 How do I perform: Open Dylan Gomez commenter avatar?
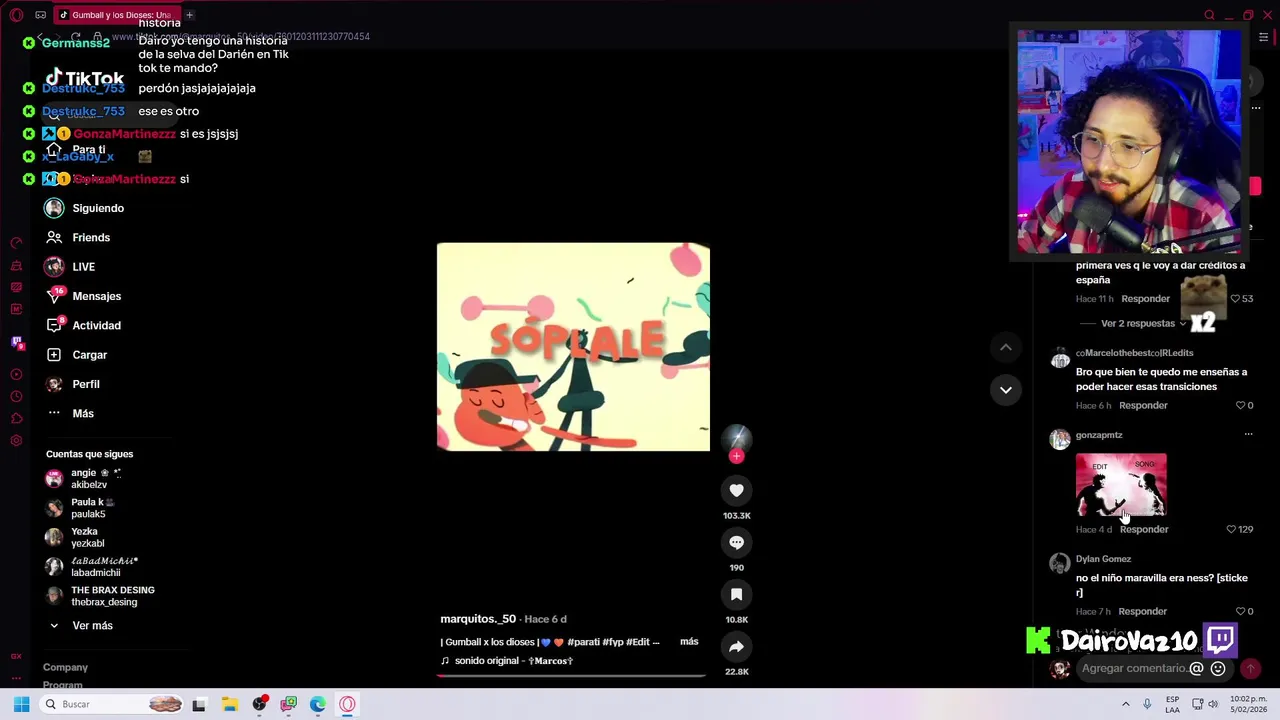coord(1060,564)
